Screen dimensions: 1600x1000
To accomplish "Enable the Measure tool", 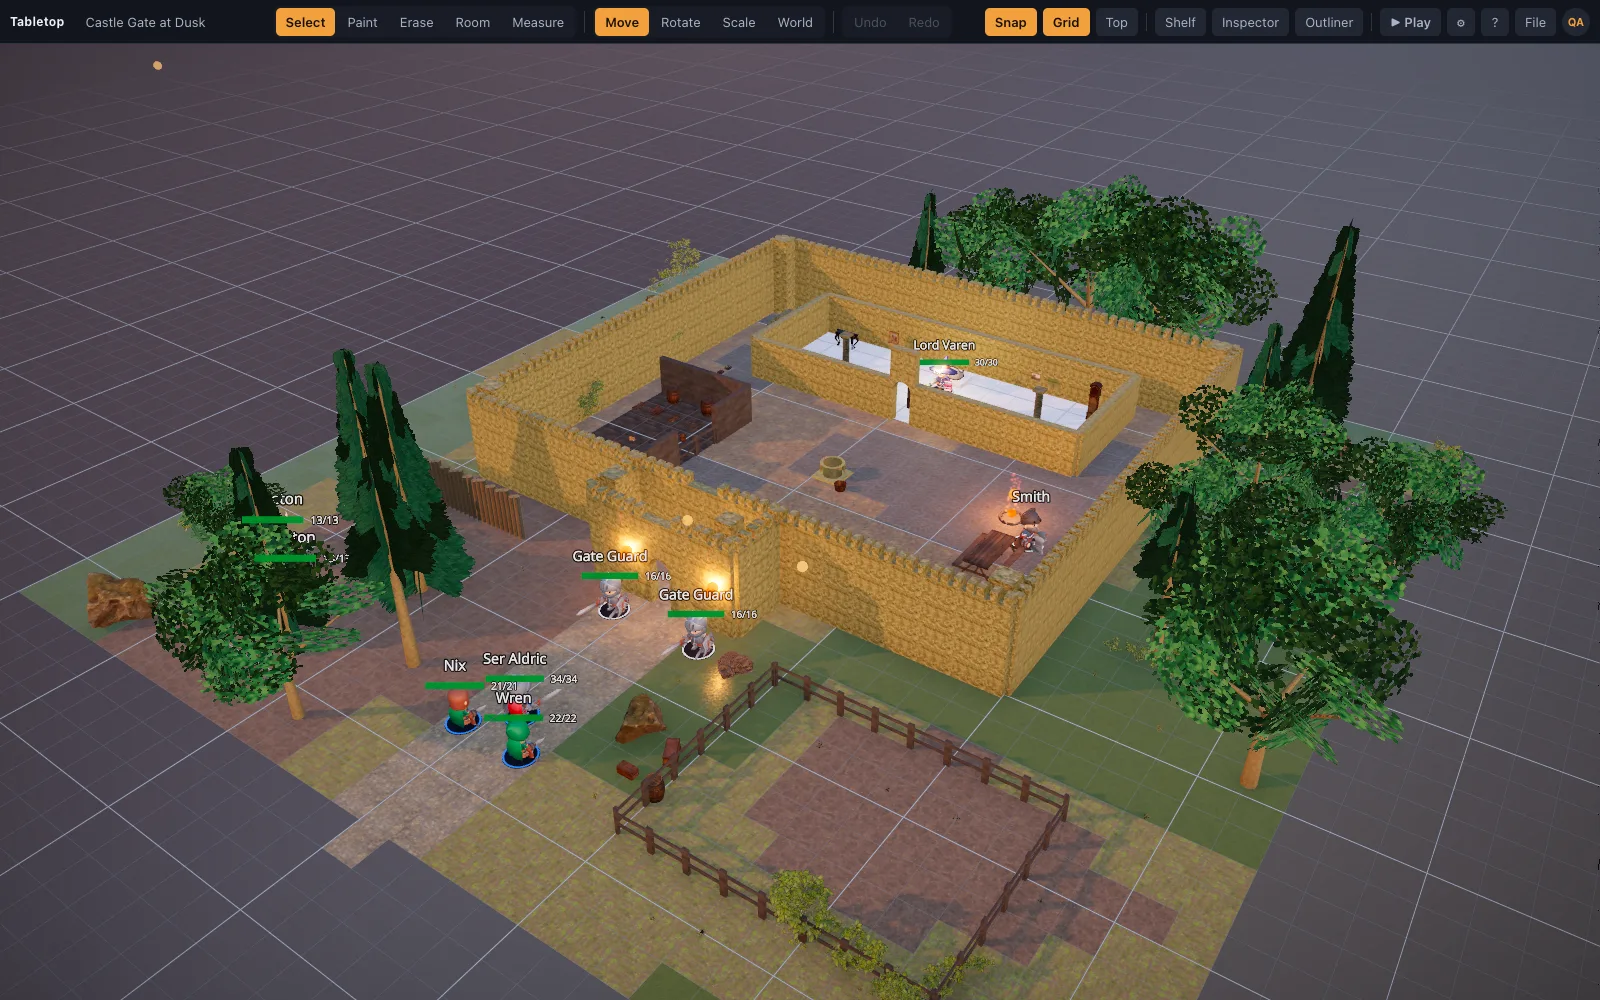I will coord(538,22).
